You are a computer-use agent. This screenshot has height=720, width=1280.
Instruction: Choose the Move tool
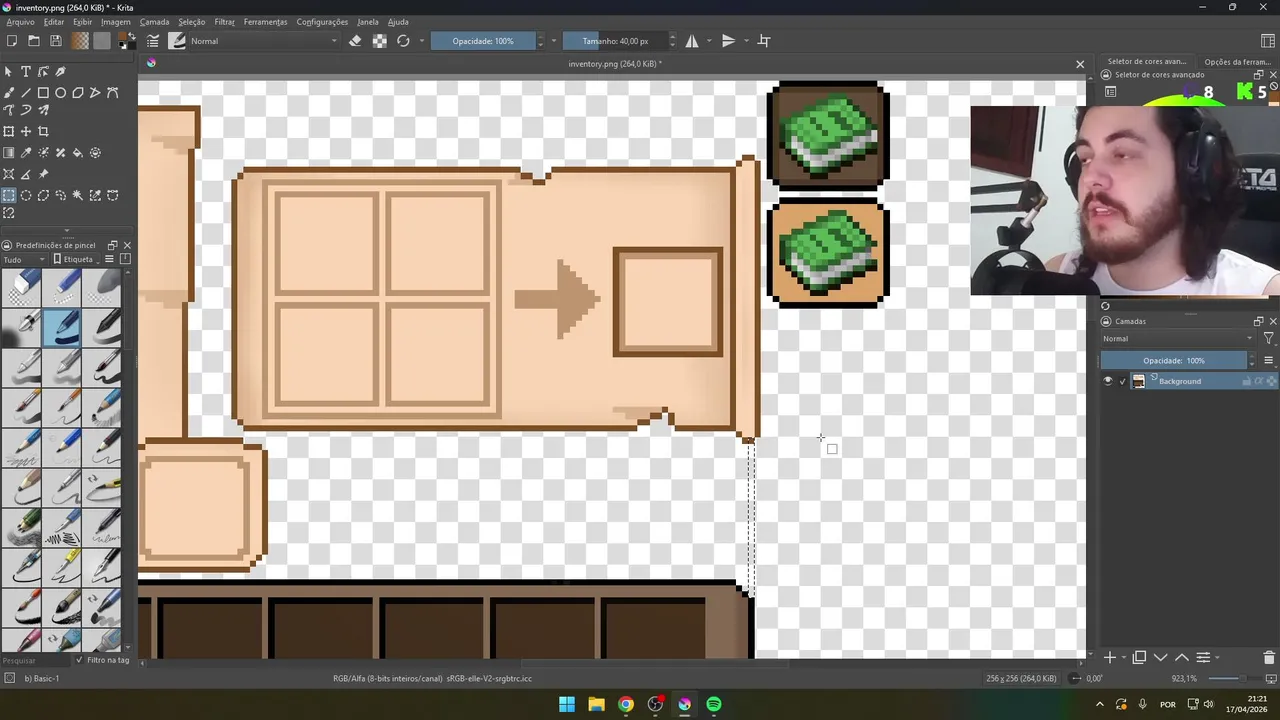click(x=26, y=132)
